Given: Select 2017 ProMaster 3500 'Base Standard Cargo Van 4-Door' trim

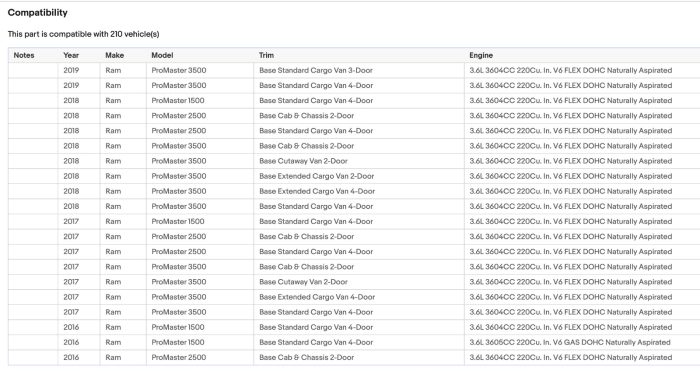Looking at the screenshot, I should click(x=316, y=313).
